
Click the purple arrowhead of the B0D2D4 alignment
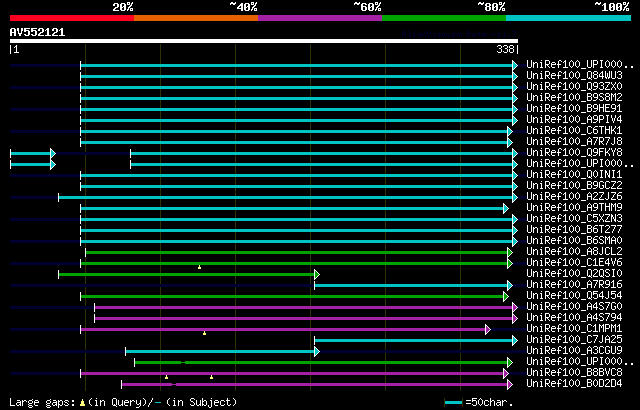(510, 385)
